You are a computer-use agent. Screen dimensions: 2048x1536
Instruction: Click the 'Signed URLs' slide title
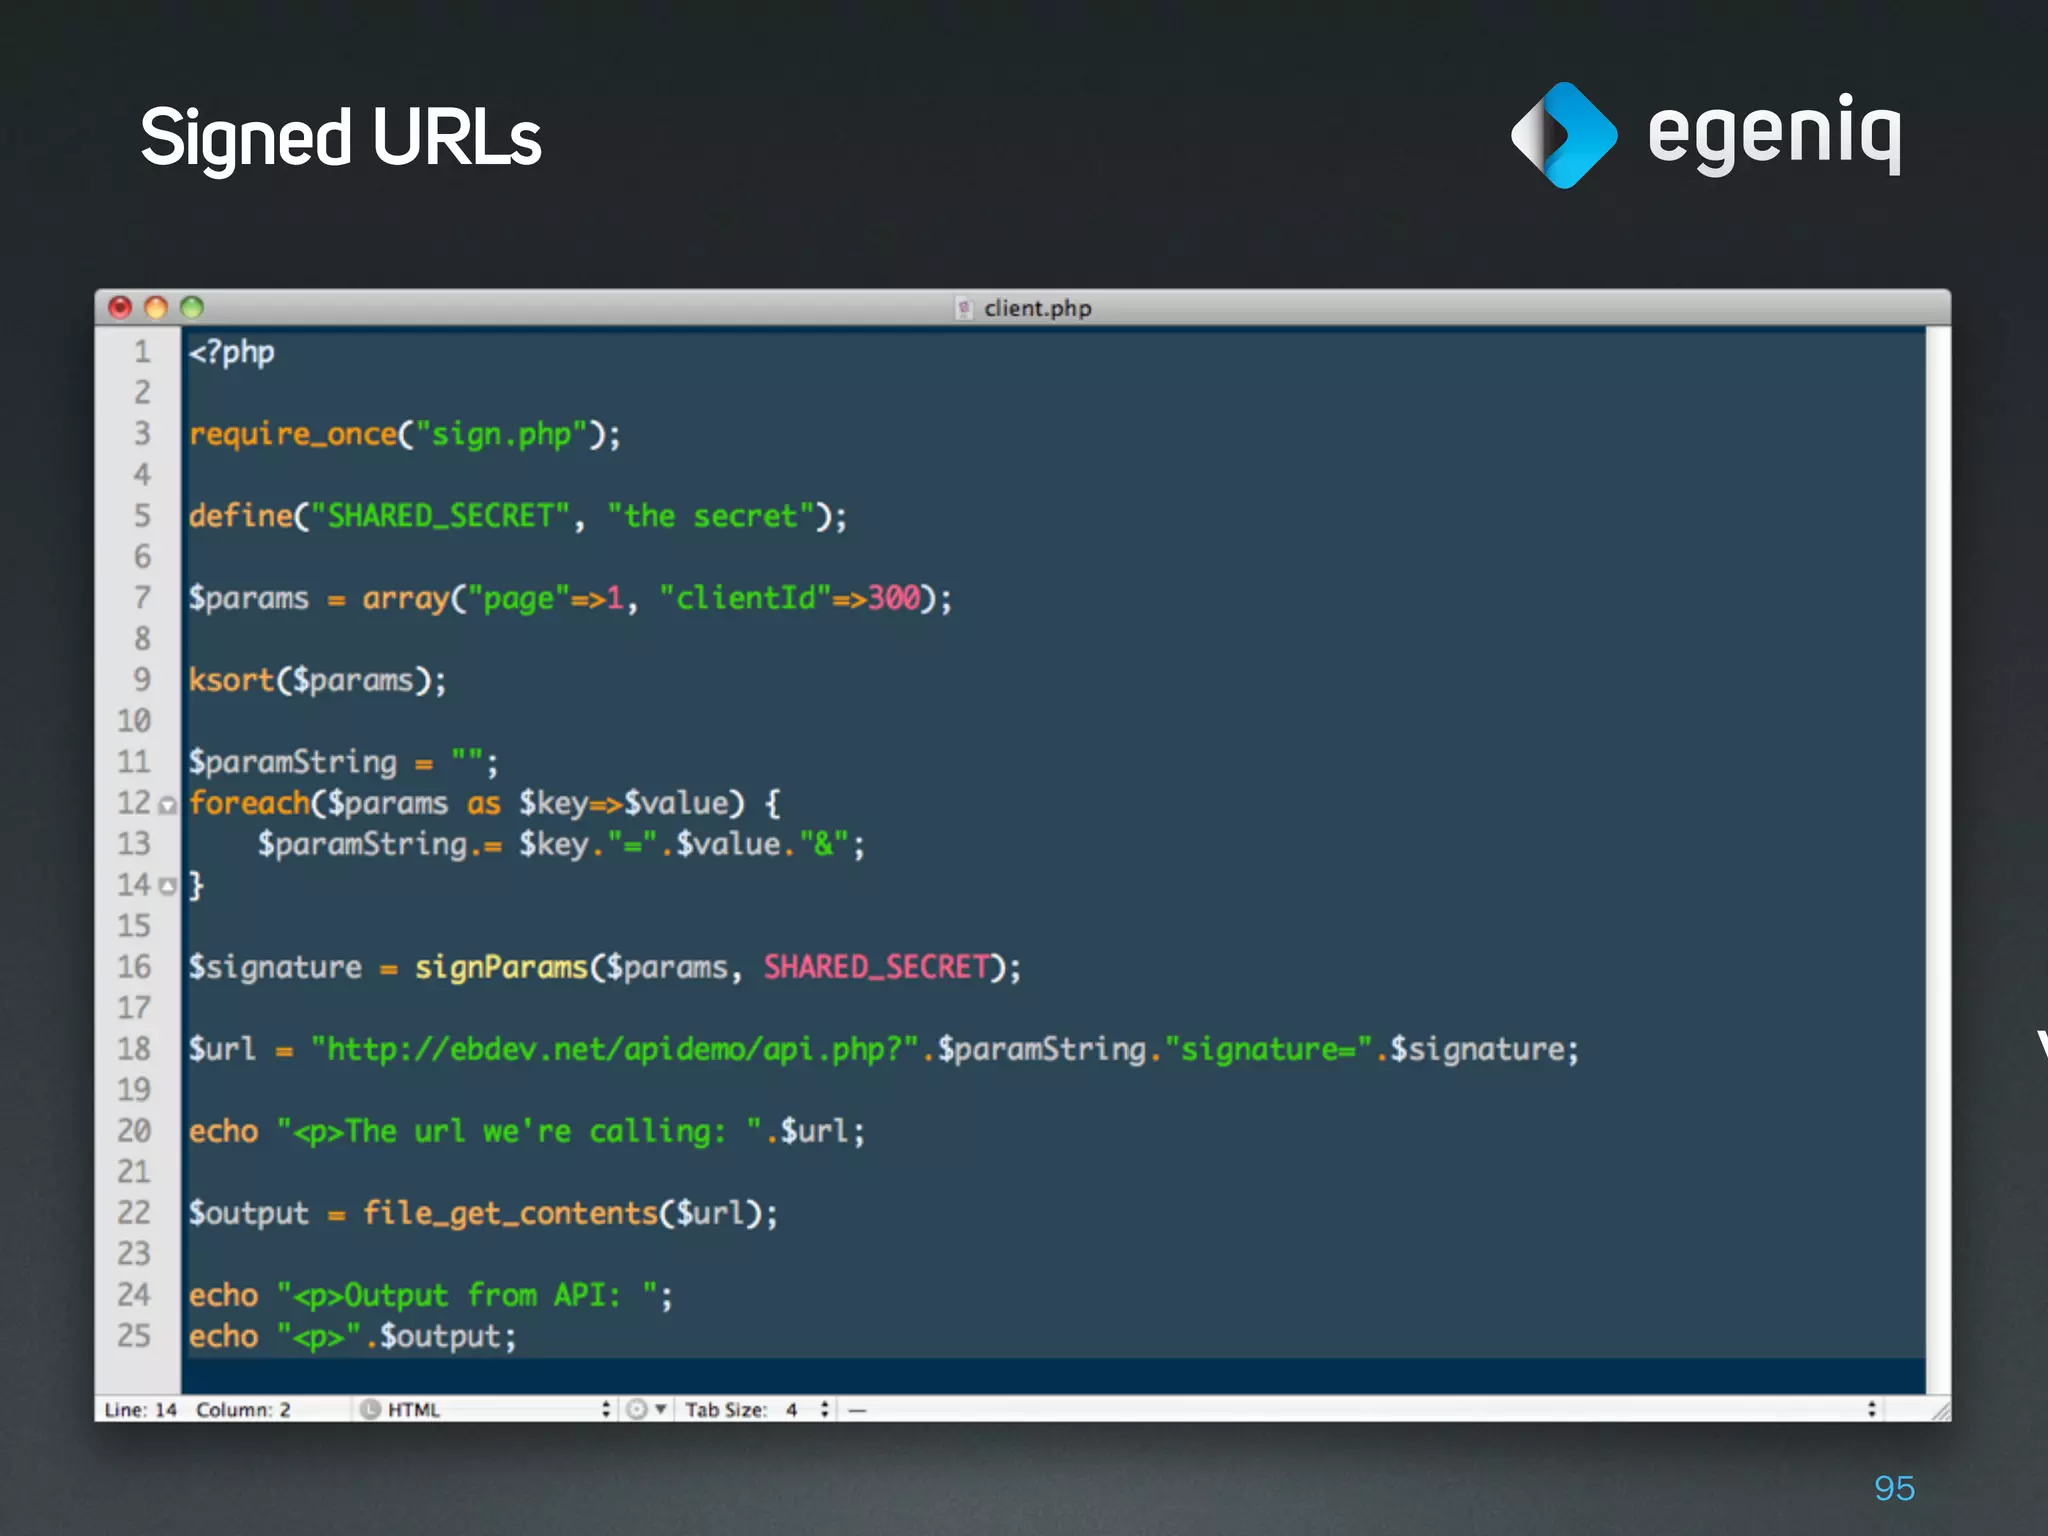tap(341, 139)
